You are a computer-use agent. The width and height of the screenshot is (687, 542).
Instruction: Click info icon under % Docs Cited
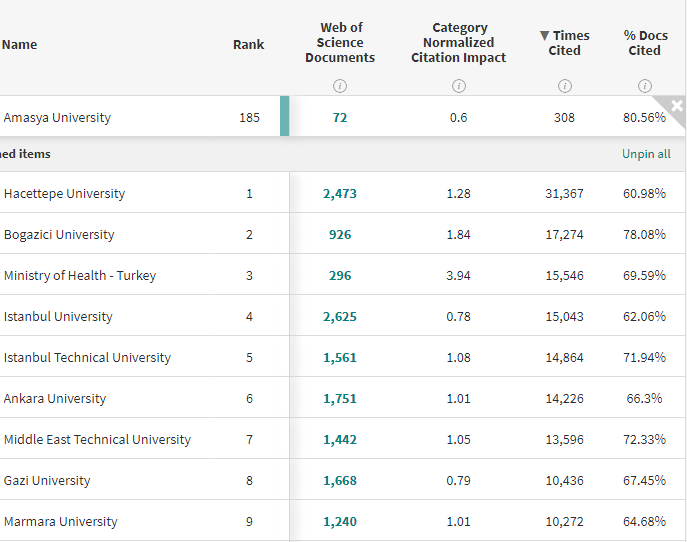click(x=644, y=85)
